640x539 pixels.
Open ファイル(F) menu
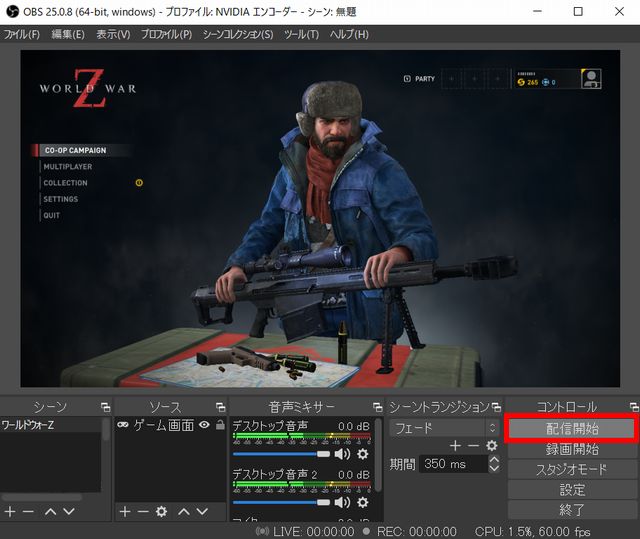click(x=22, y=34)
